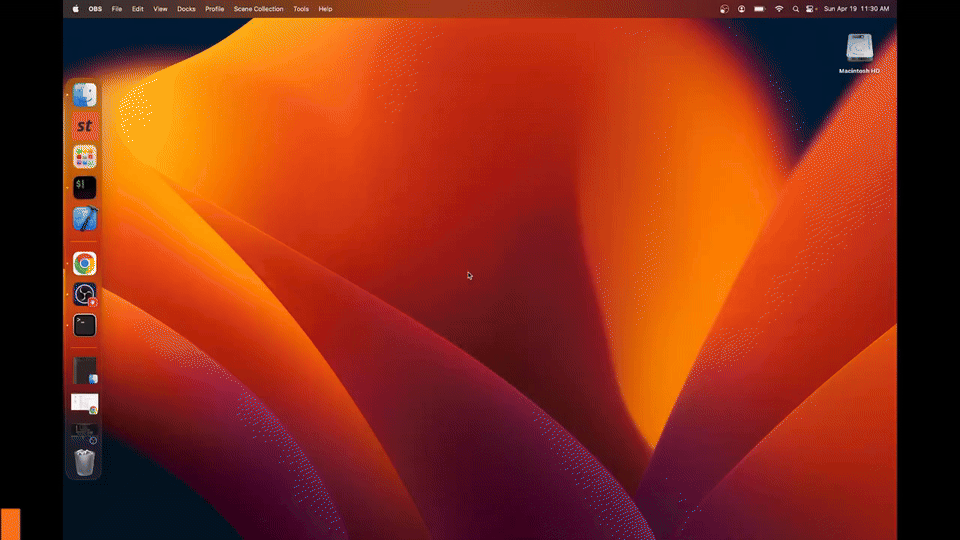The height and width of the screenshot is (540, 960).
Task: Open the Tools menu
Action: 301,9
